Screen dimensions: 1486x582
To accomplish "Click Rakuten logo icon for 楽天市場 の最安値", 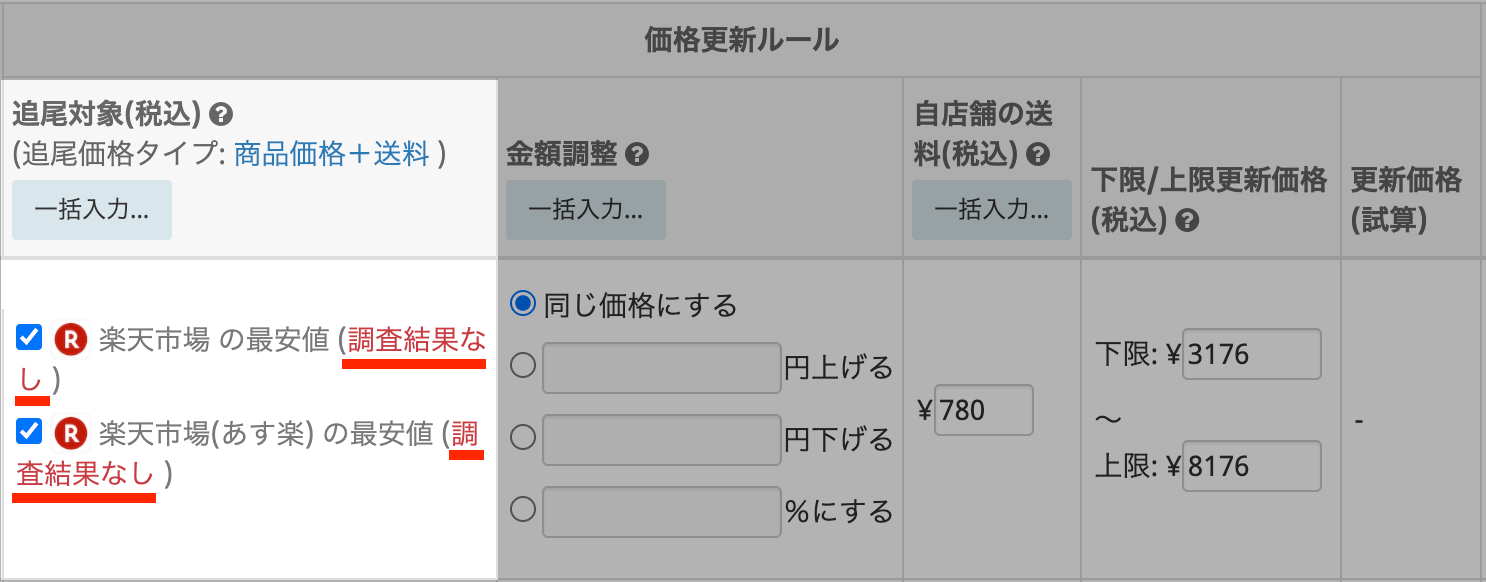I will coord(71,340).
